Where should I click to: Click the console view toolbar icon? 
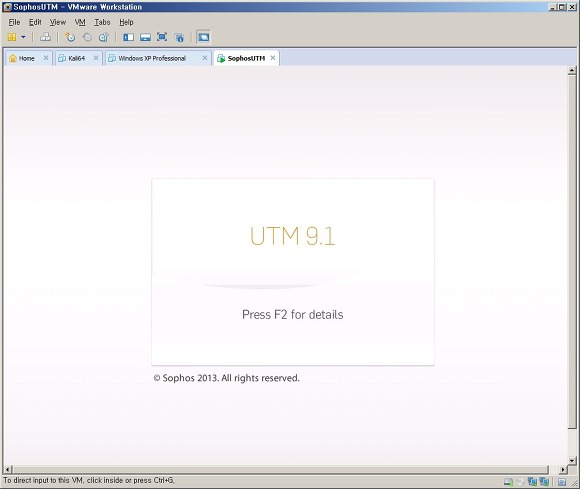coord(203,37)
